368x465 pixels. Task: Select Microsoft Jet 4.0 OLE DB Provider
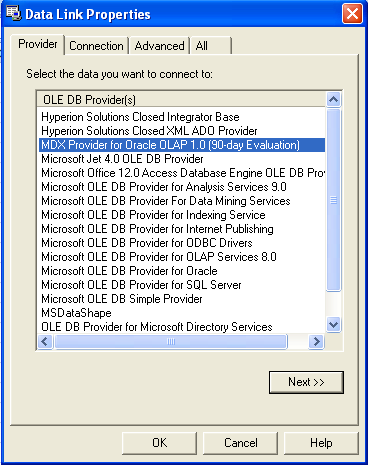click(x=122, y=159)
